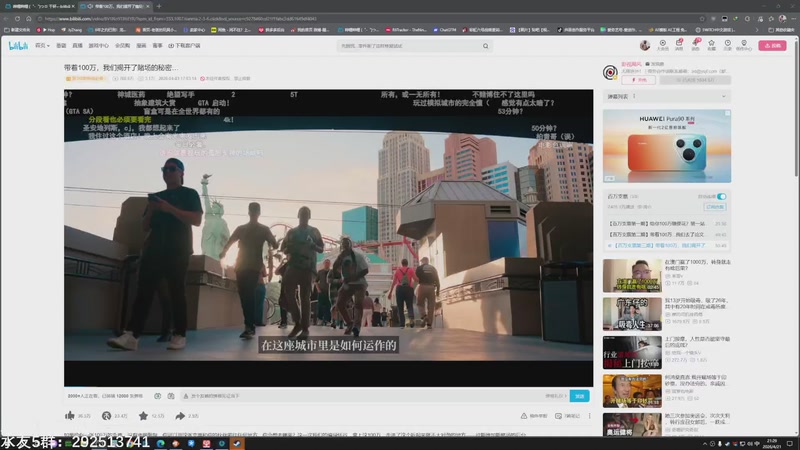This screenshot has width=800, height=450.
Task: Click the pink 投稿 upload button
Action: pyautogui.click(x=772, y=45)
